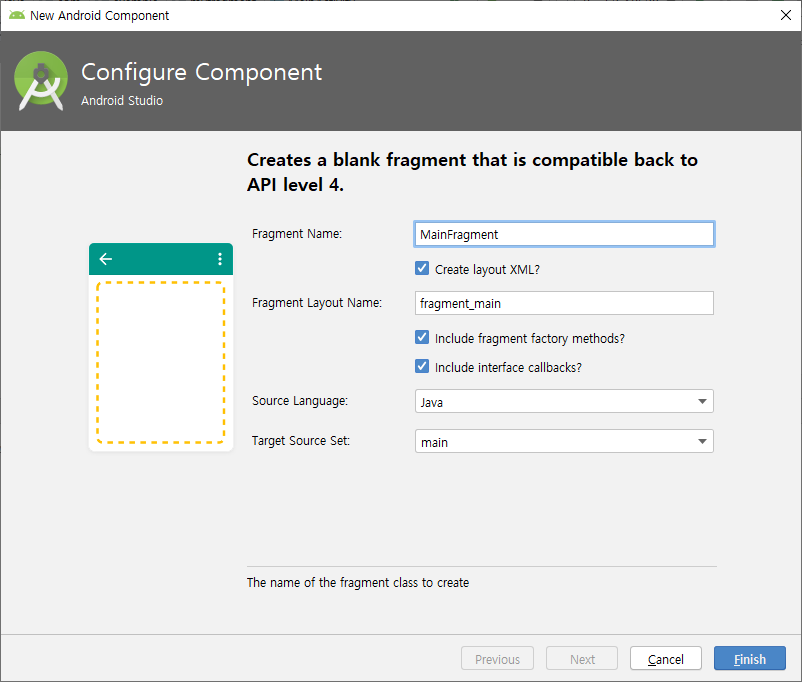Toggle Include fragment factory methods checkbox

tap(422, 337)
